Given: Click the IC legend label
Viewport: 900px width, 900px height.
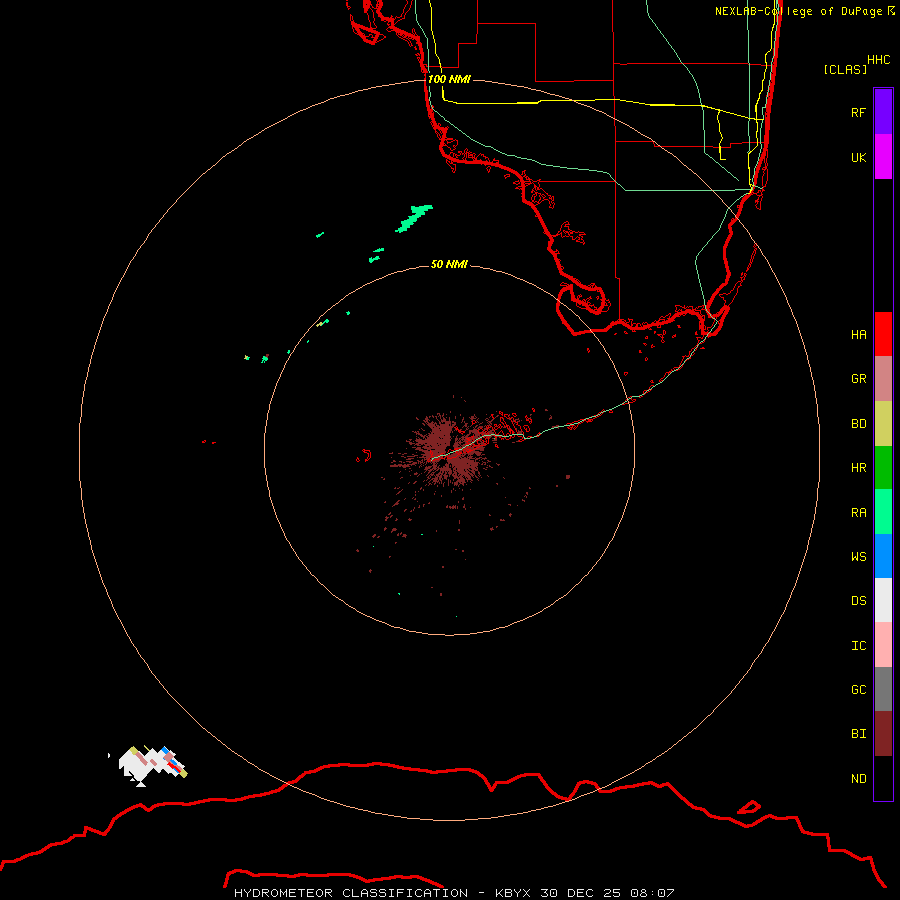Looking at the screenshot, I should point(858,646).
